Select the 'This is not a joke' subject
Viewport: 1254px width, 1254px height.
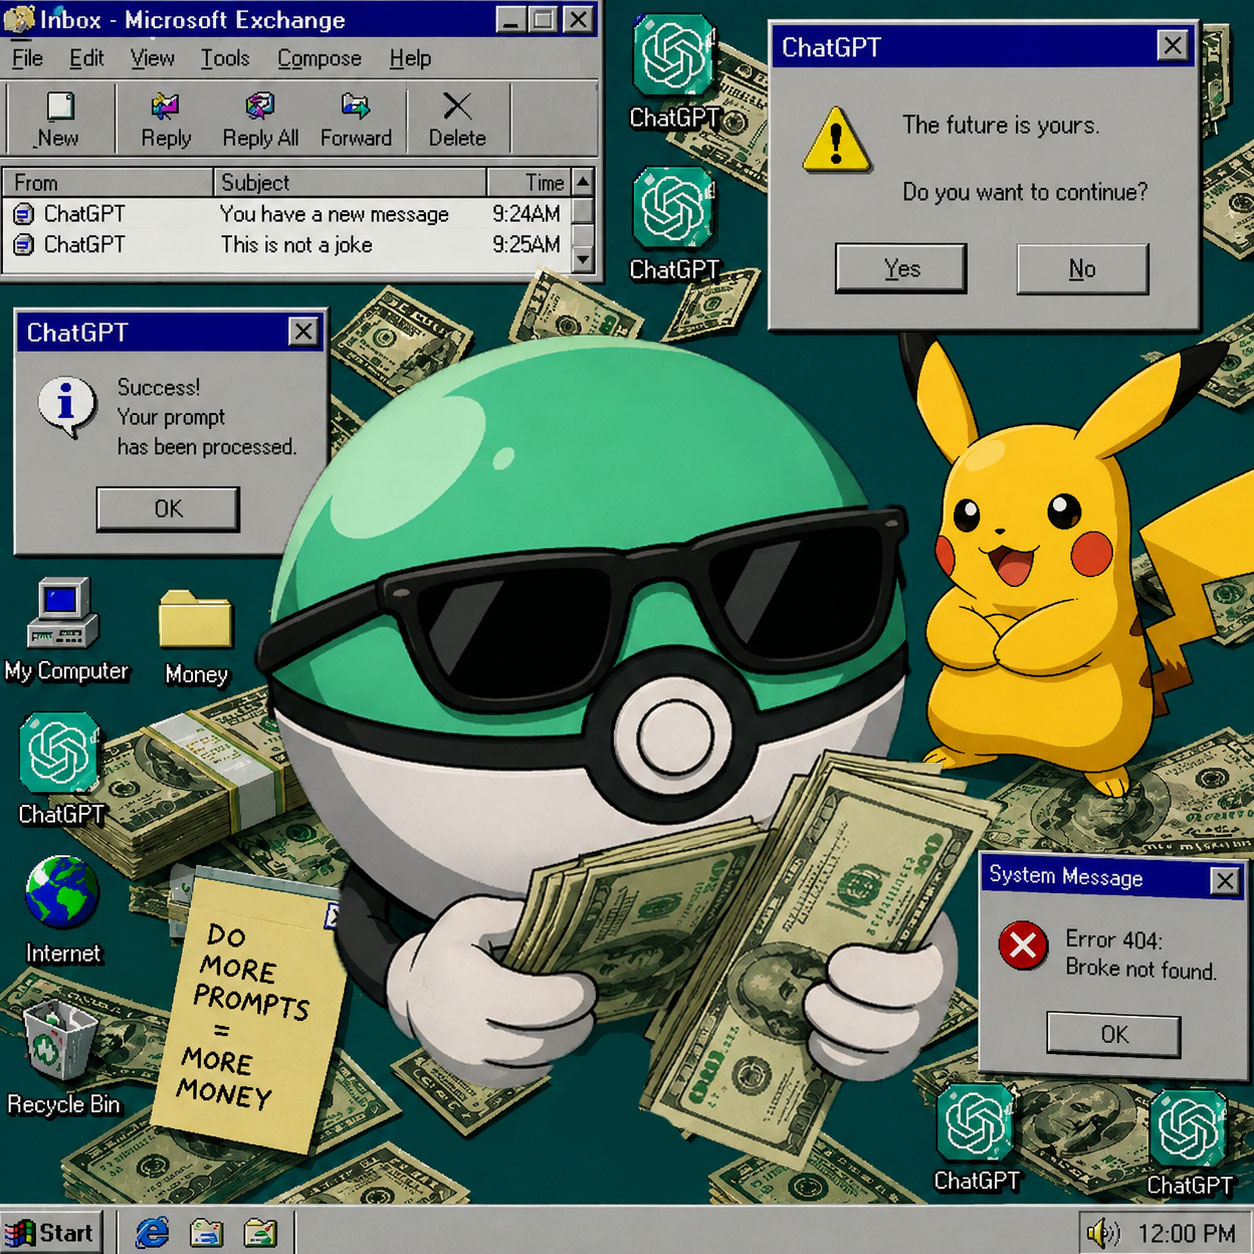click(x=296, y=245)
